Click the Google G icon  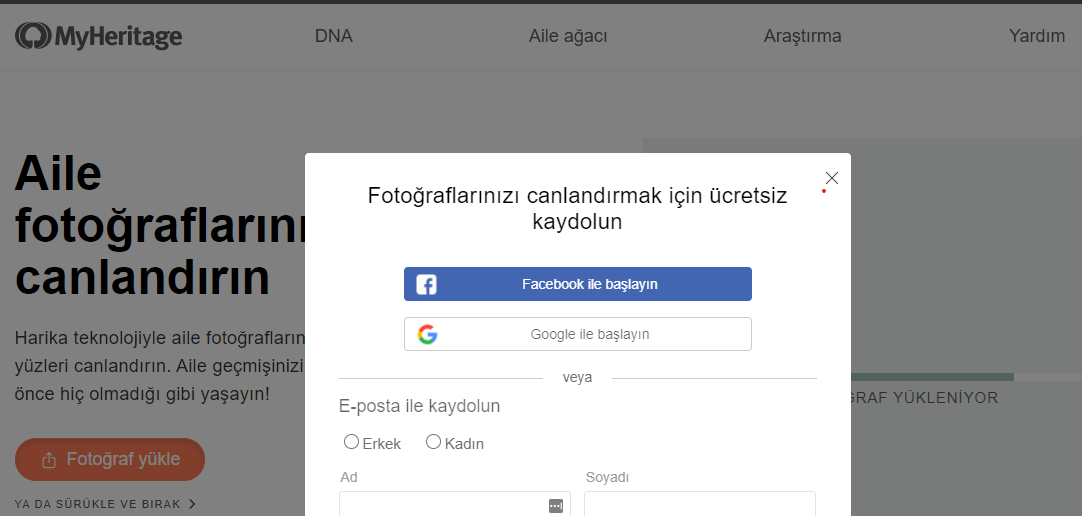point(427,335)
